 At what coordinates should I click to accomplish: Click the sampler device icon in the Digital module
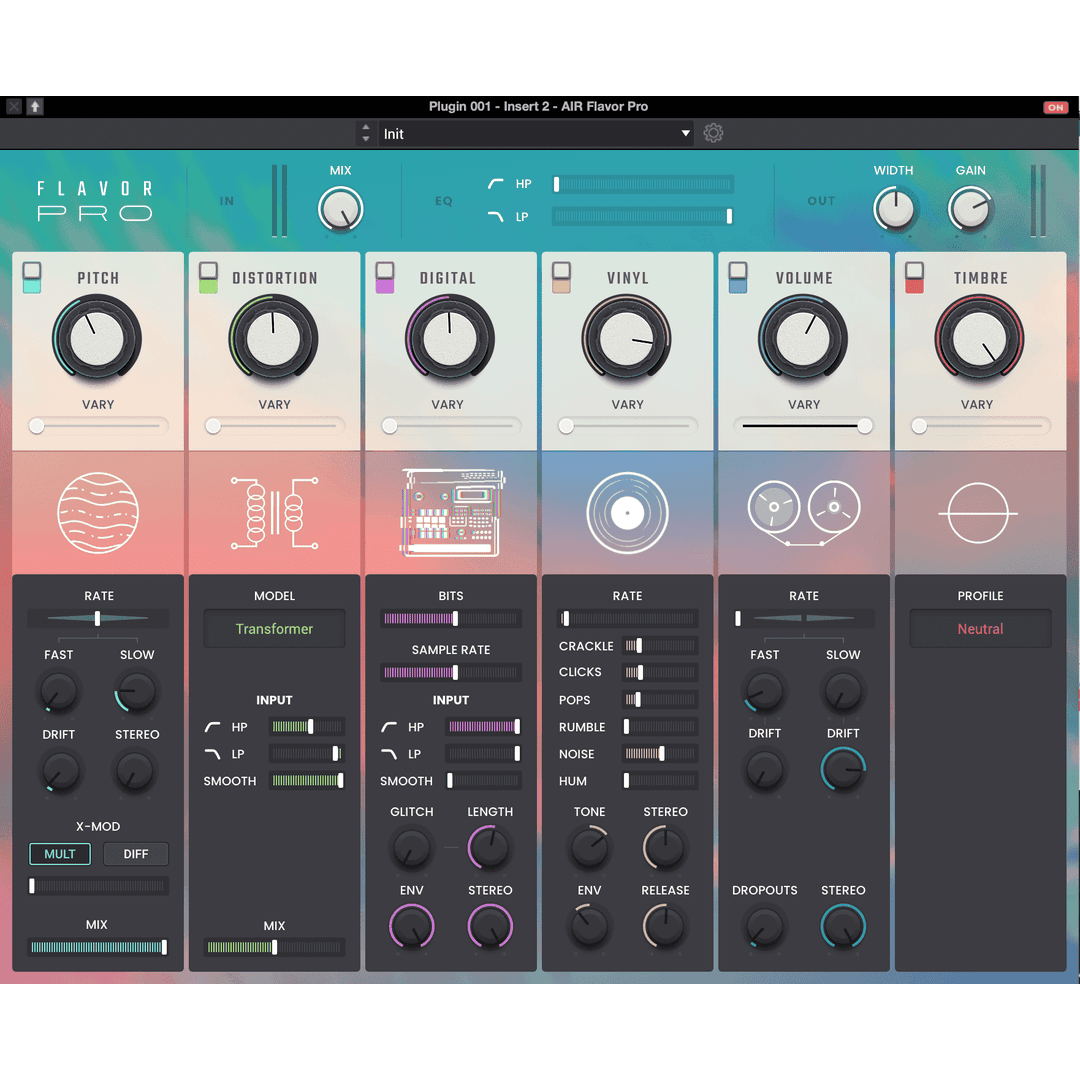[450, 513]
